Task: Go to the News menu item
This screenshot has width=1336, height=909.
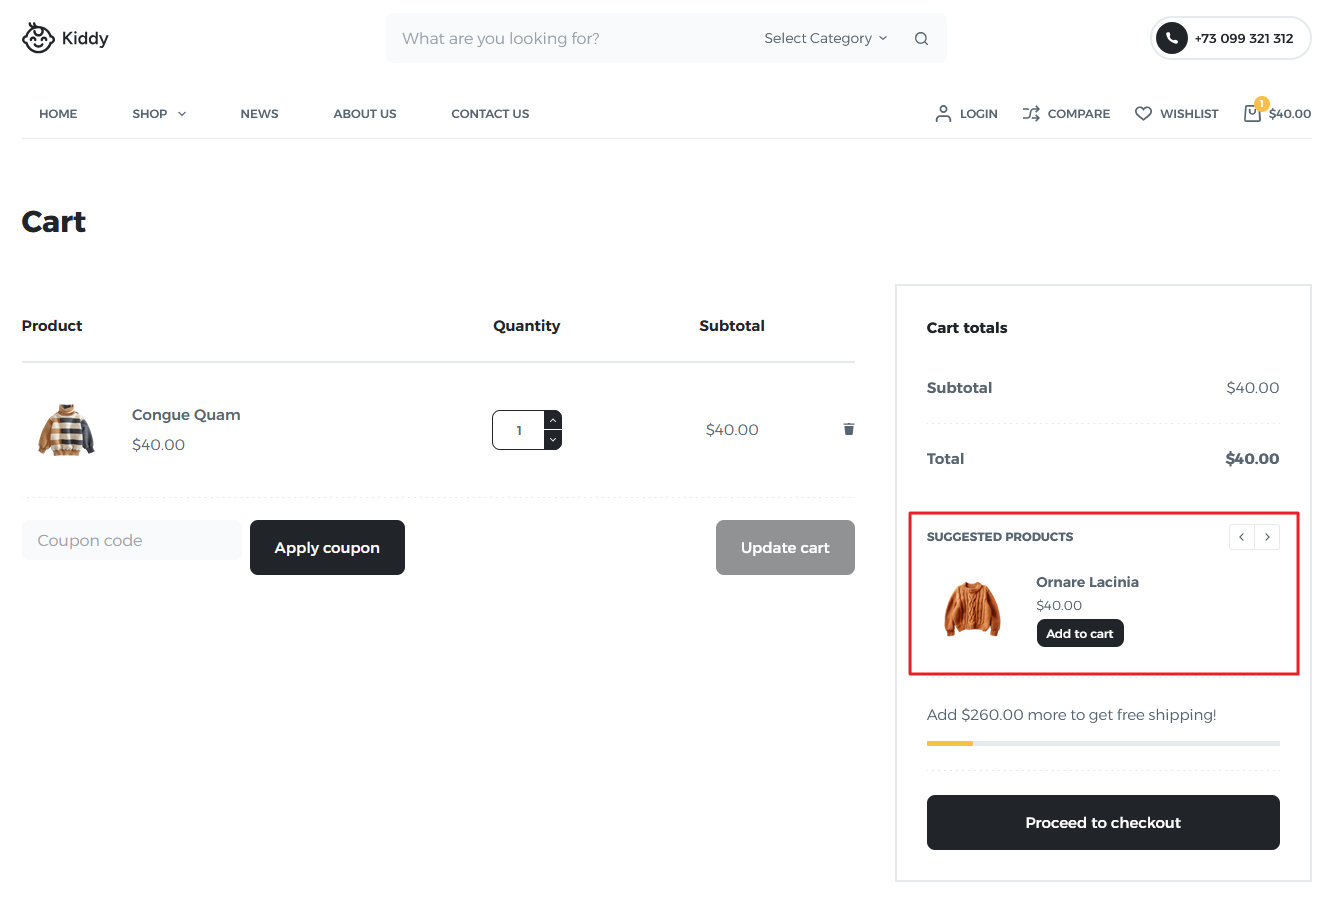Action: point(259,113)
